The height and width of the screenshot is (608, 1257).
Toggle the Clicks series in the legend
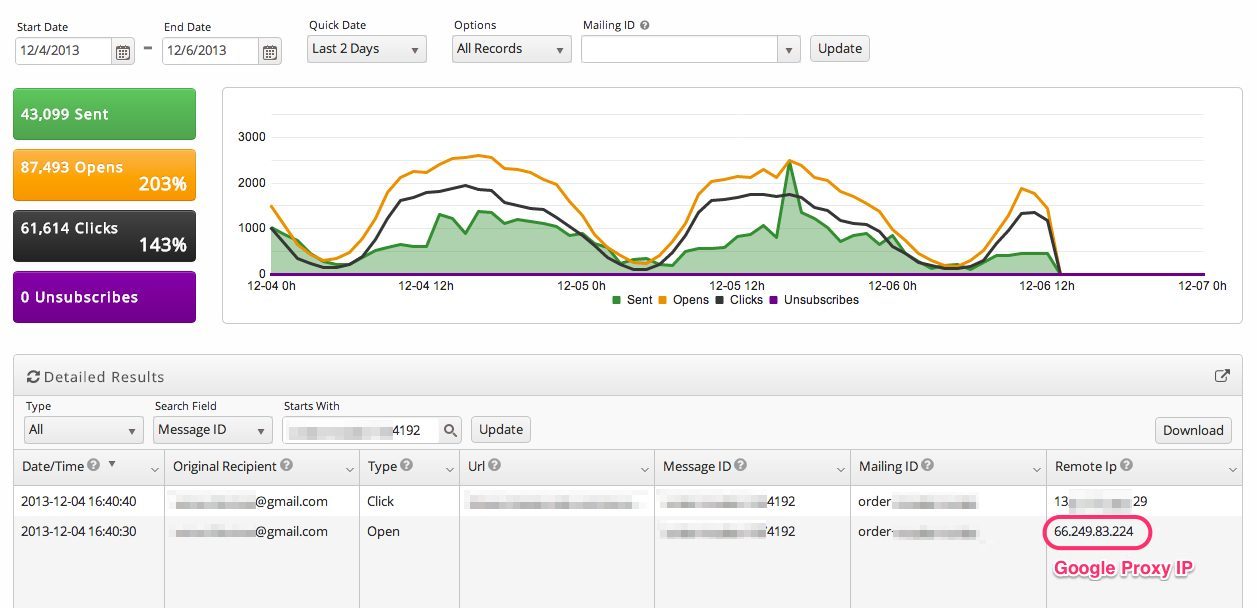pos(739,300)
